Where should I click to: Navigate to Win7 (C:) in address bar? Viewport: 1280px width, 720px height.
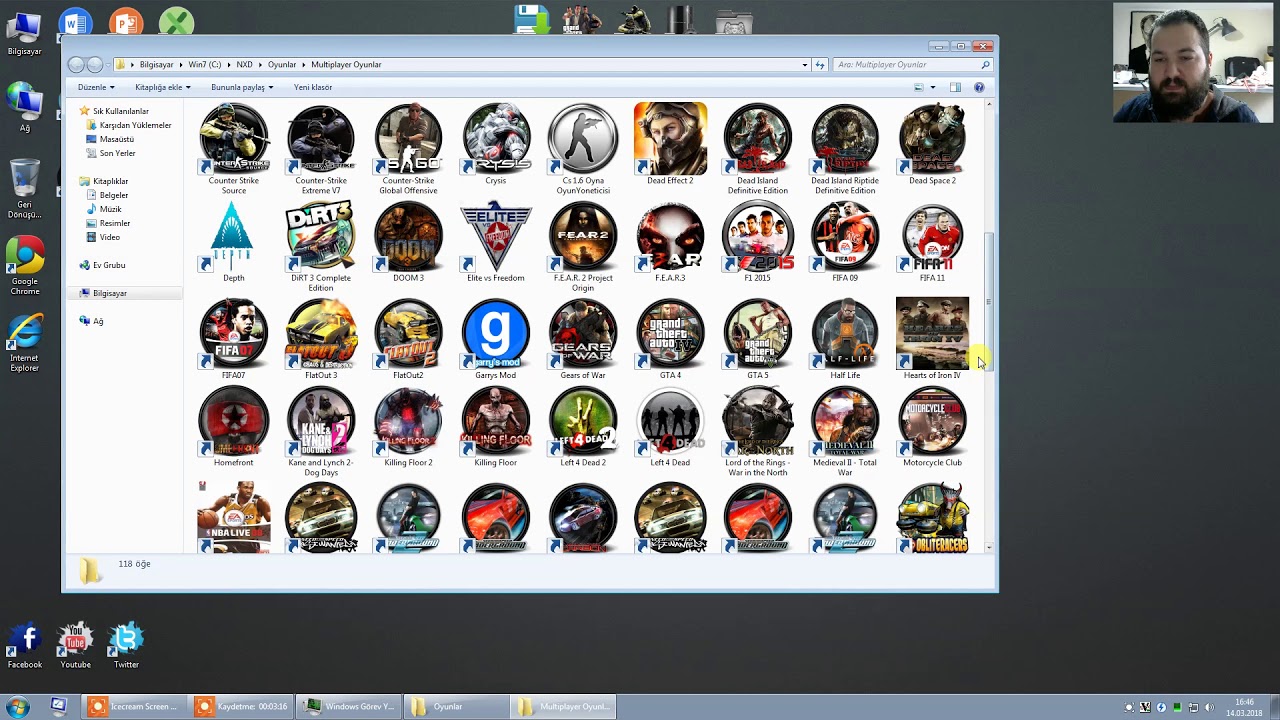[x=205, y=64]
